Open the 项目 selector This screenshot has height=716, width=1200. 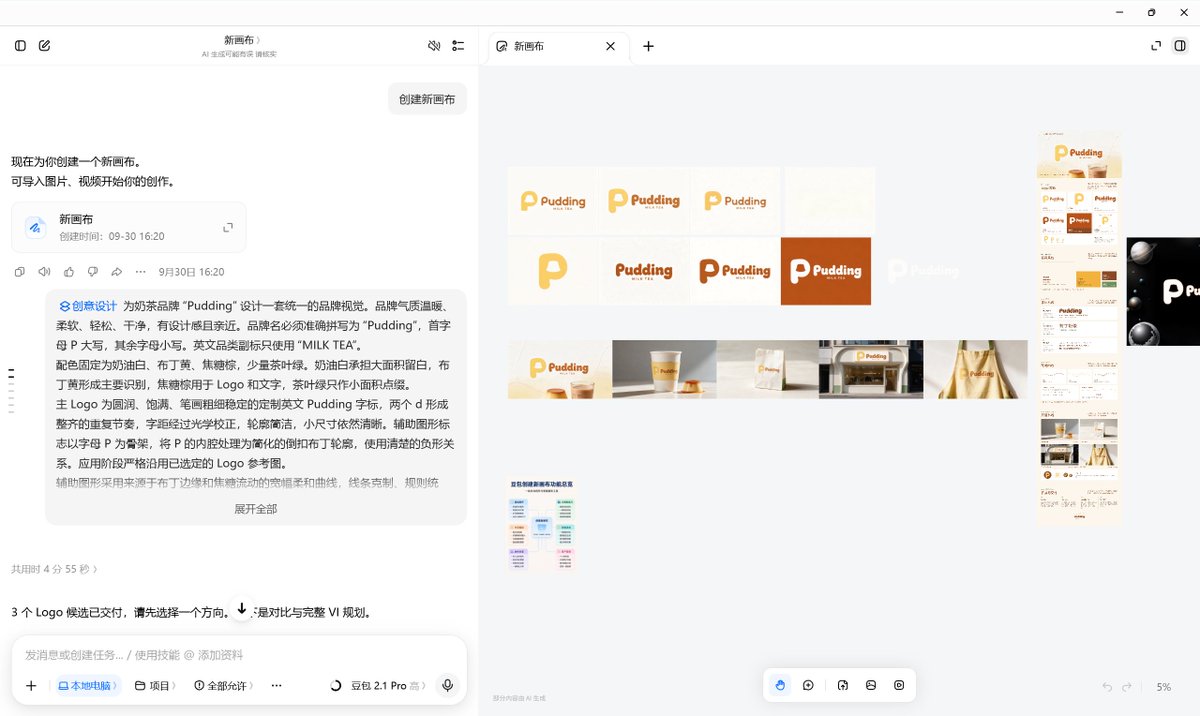155,686
